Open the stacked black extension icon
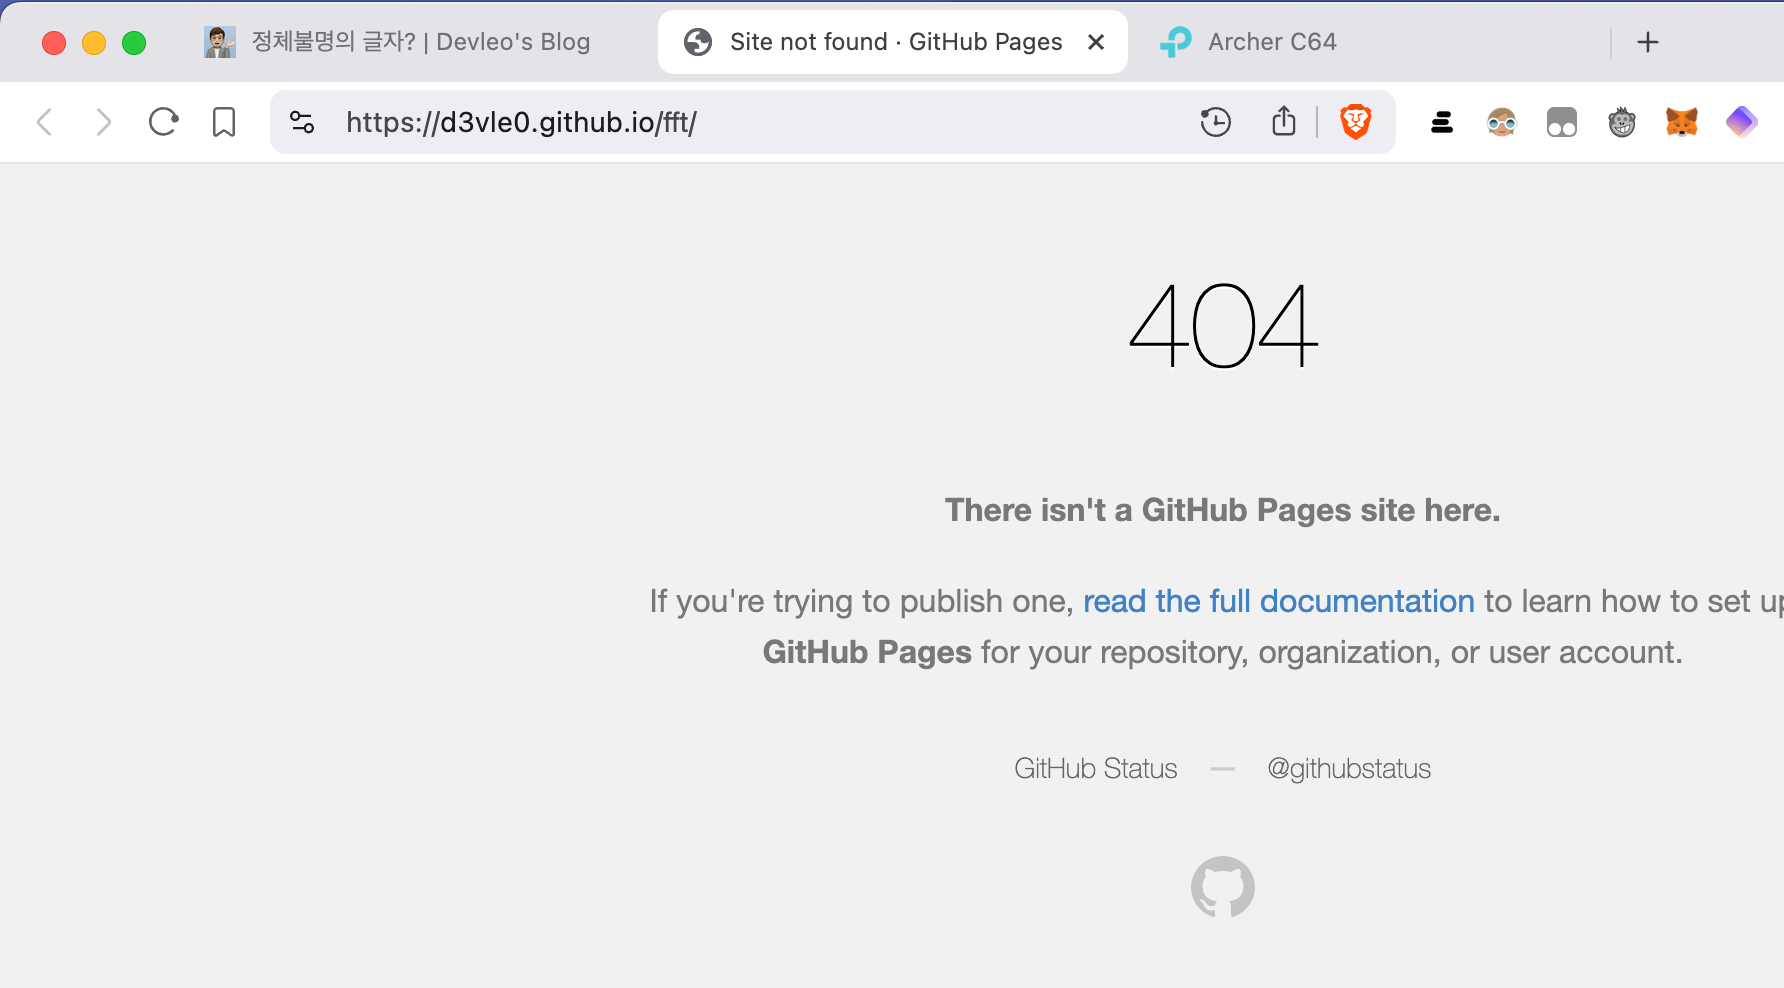 (1442, 122)
